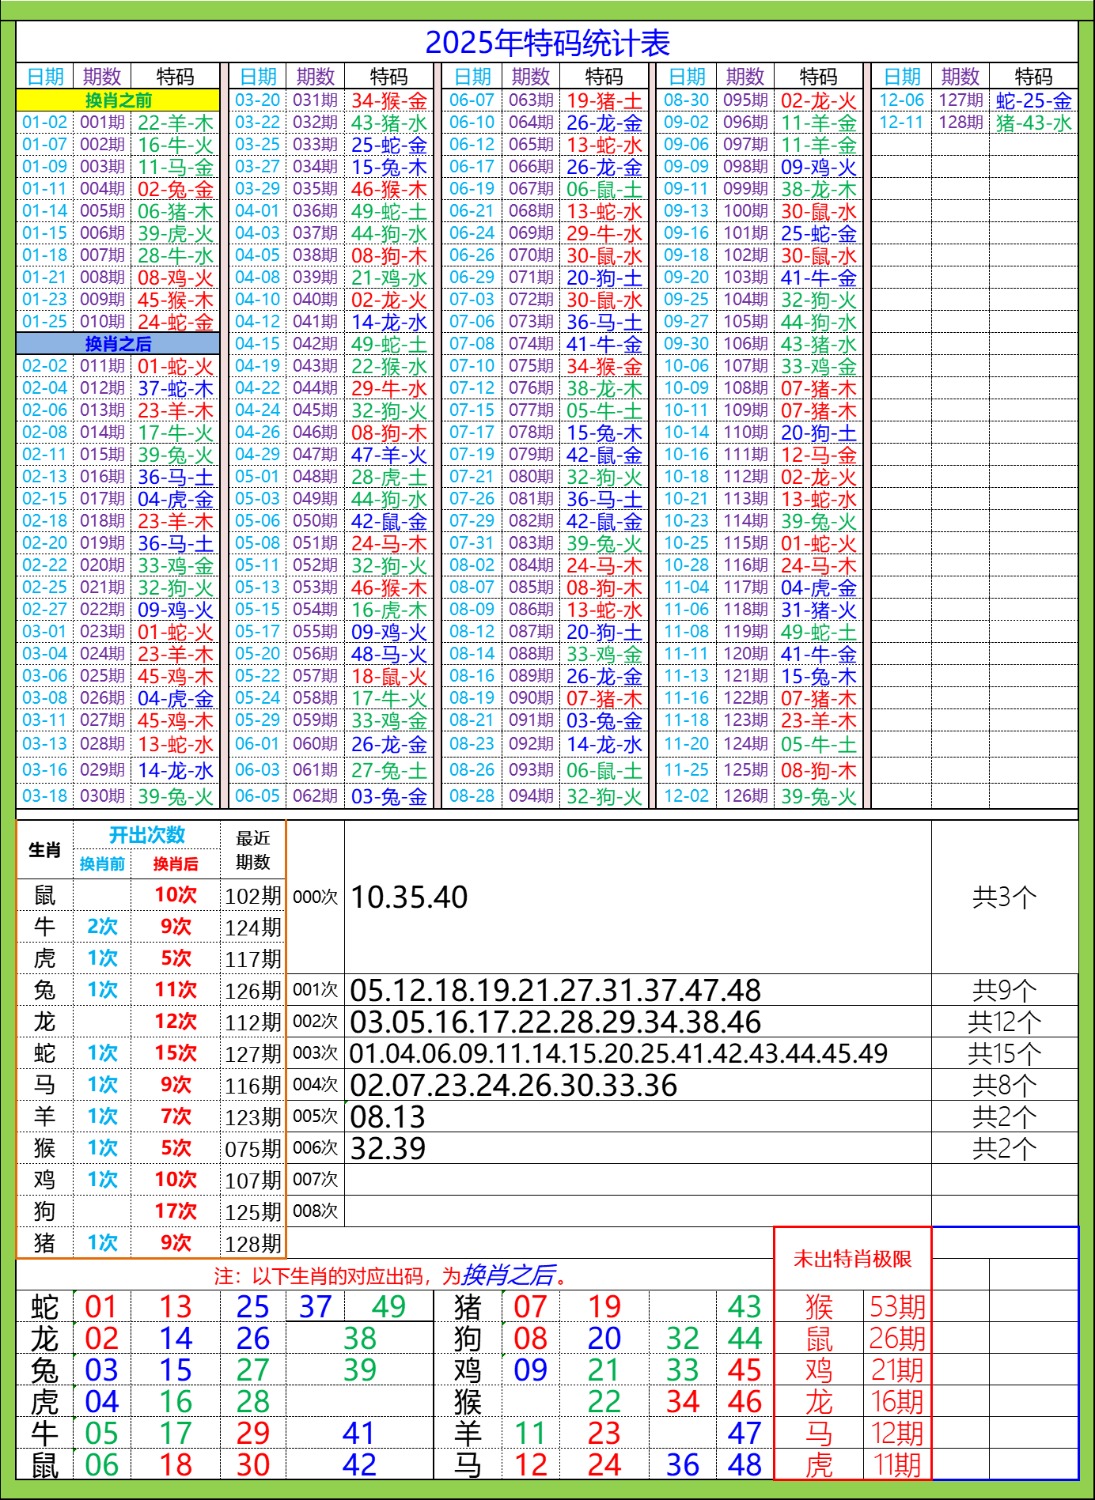Viewport: 1095px width, 1500px height.
Task: Select the 17次 count for 狗
Action: [175, 1211]
